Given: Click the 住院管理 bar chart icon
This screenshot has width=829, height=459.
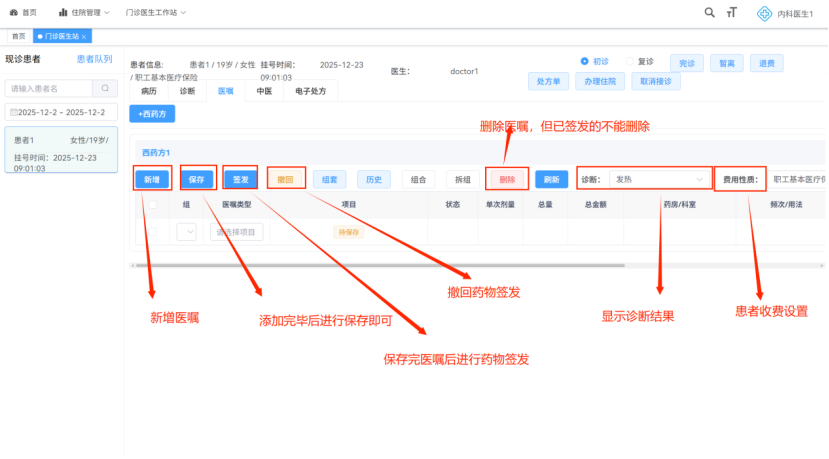Looking at the screenshot, I should [x=63, y=12].
